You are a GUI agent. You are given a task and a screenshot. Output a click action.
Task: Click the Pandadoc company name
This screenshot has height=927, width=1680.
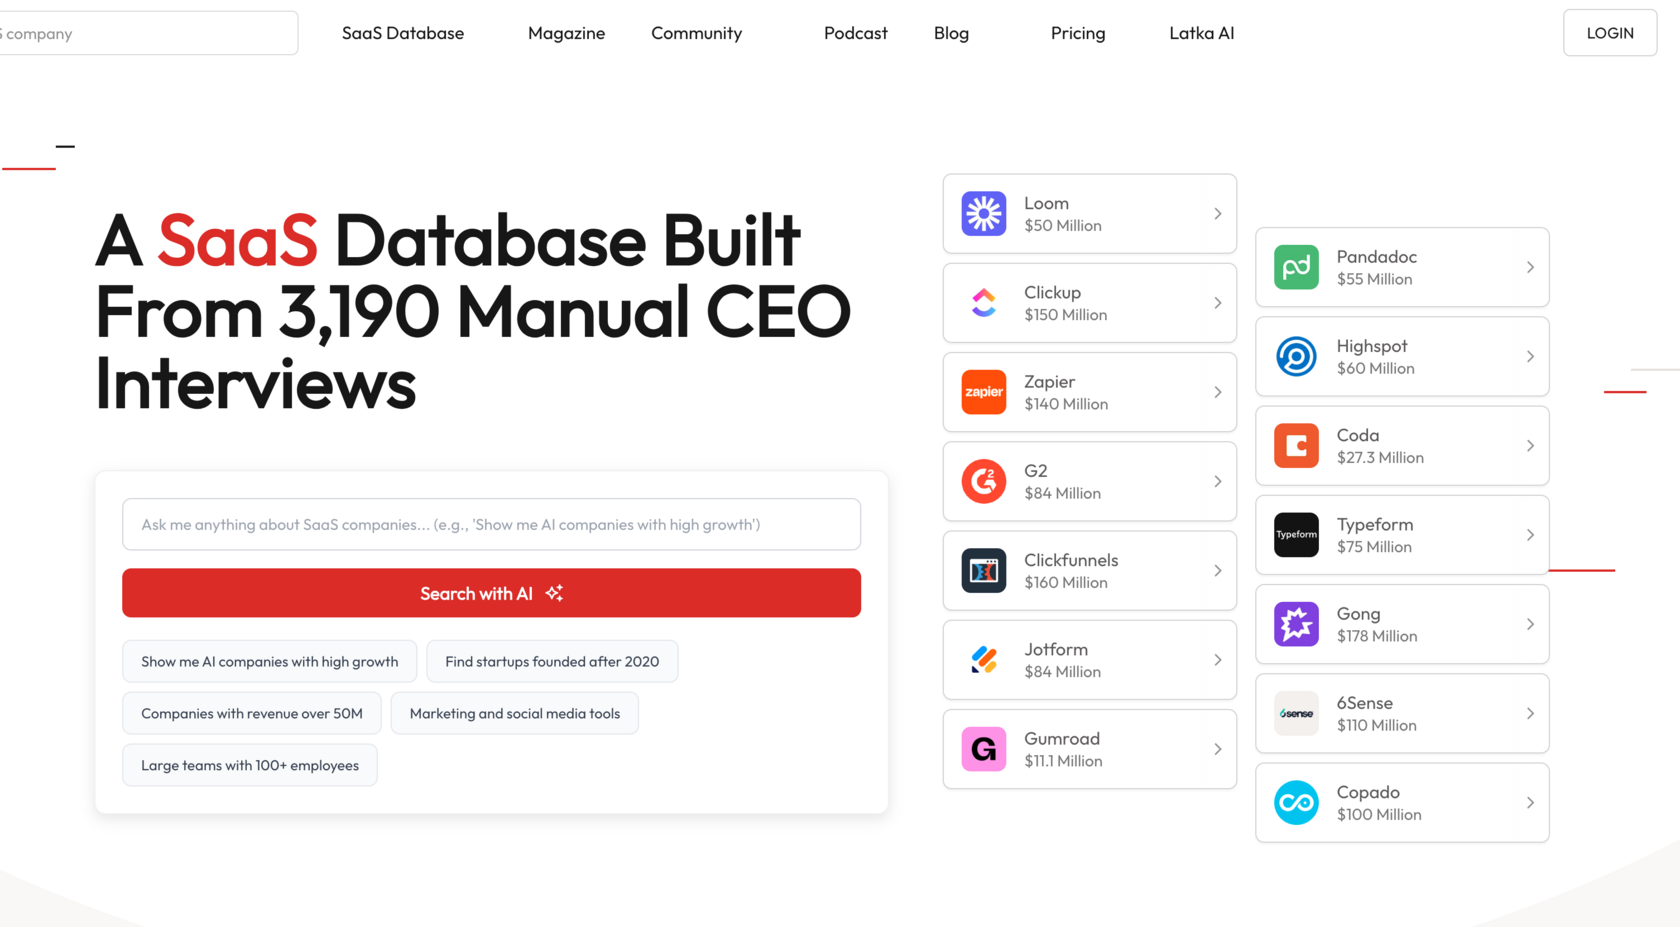[1377, 257]
